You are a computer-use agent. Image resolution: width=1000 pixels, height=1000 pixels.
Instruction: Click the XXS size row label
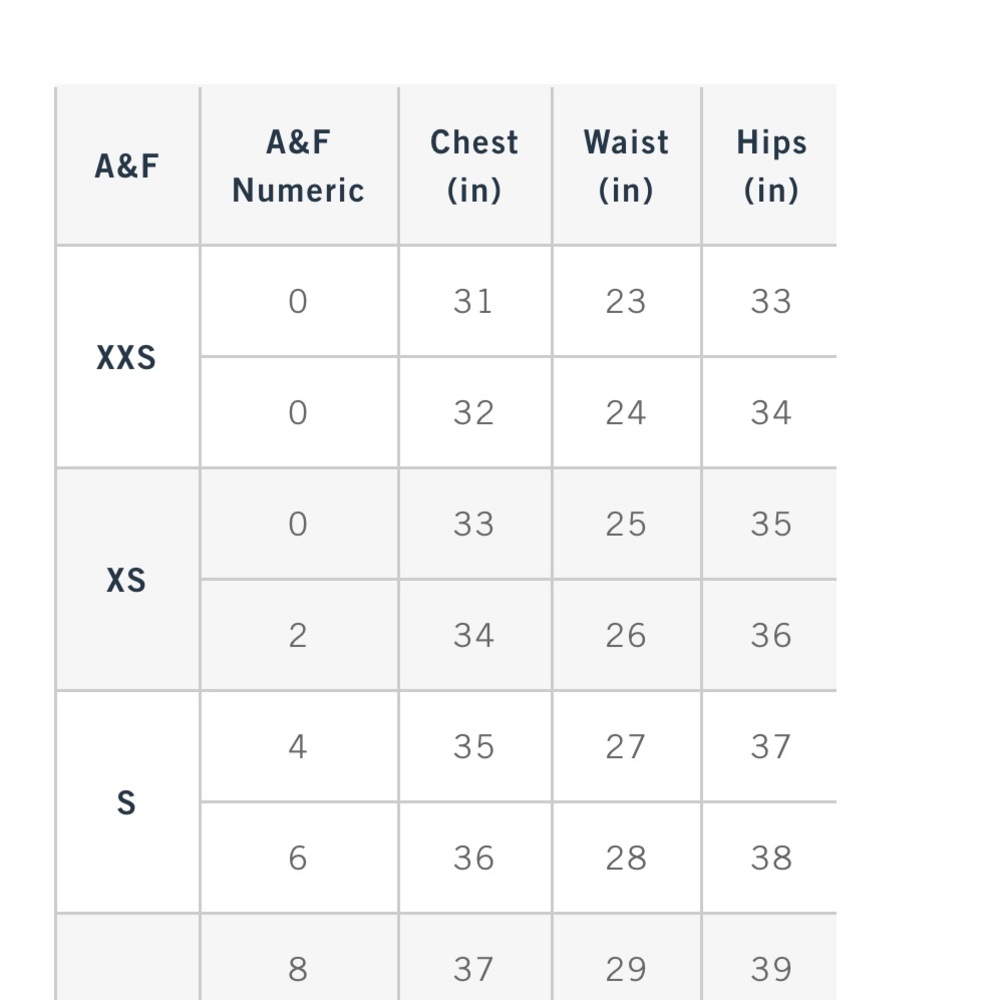pyautogui.click(x=127, y=357)
